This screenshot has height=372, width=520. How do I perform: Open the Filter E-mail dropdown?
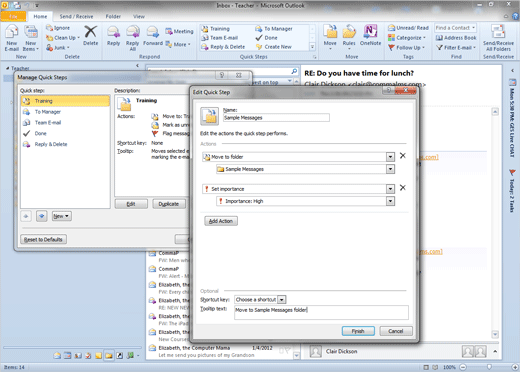tap(456, 48)
